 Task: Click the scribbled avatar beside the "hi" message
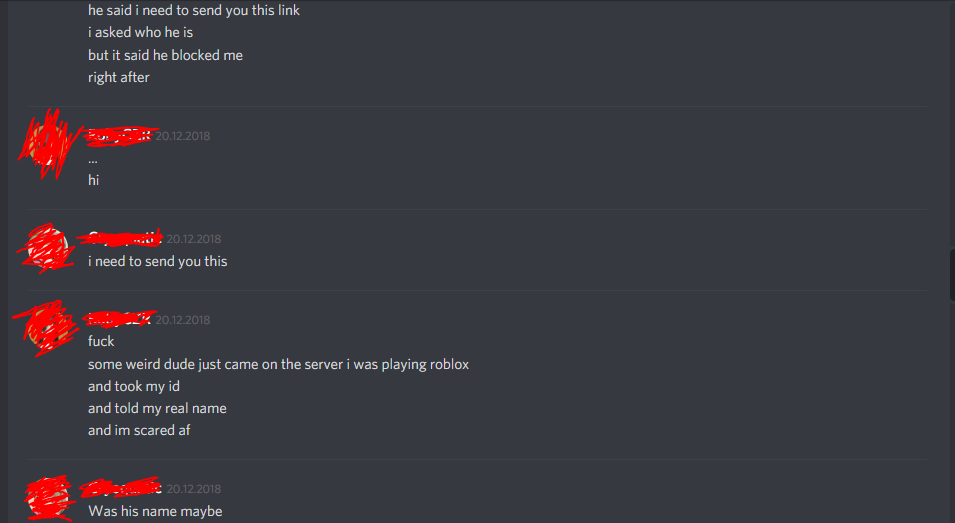pos(49,144)
